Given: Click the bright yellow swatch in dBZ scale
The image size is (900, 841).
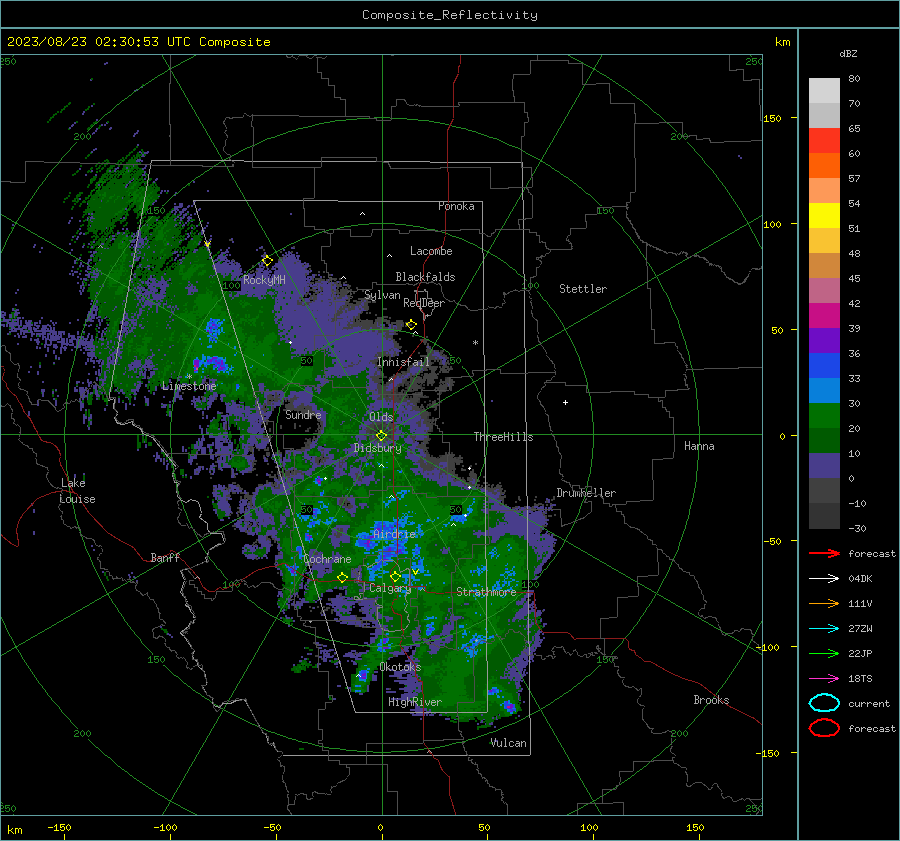Looking at the screenshot, I should point(824,216).
